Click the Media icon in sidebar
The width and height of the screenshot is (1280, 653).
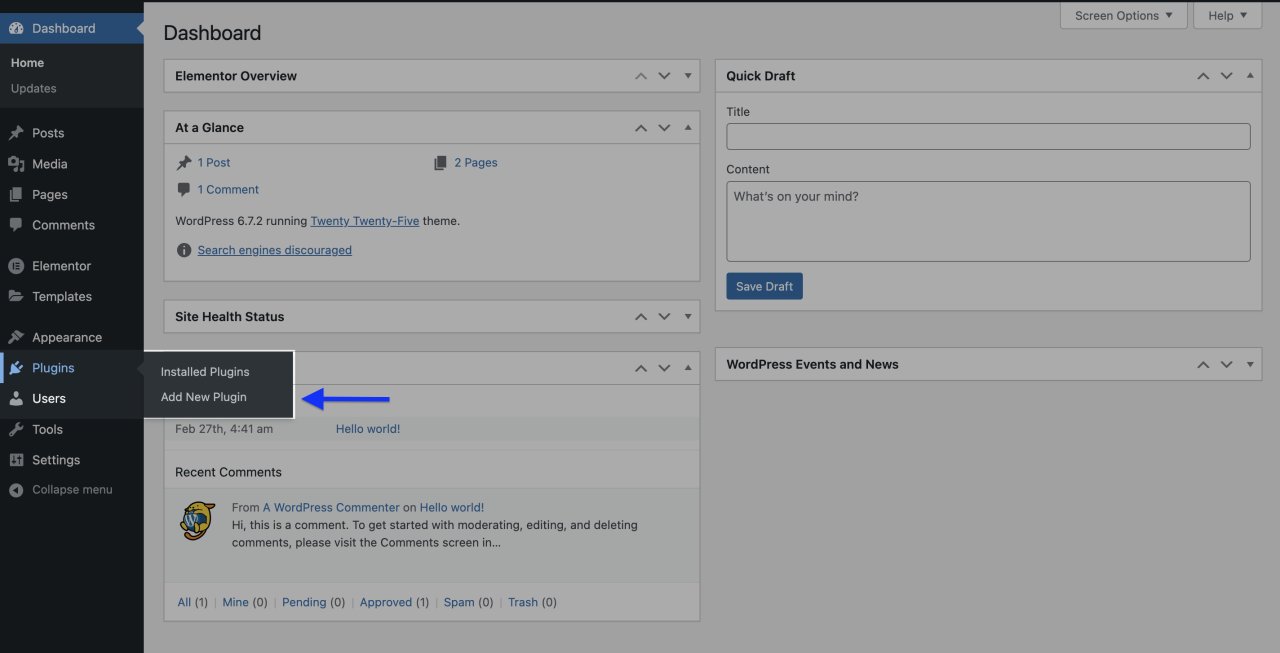click(16, 164)
